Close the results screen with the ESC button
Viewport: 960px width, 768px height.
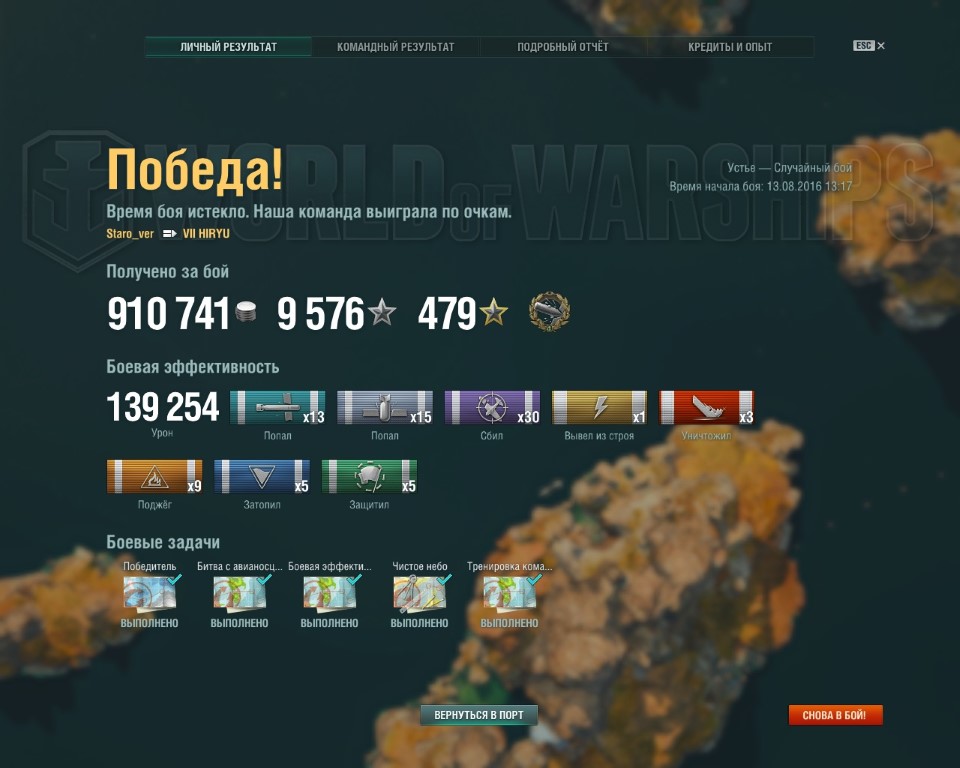(x=869, y=46)
